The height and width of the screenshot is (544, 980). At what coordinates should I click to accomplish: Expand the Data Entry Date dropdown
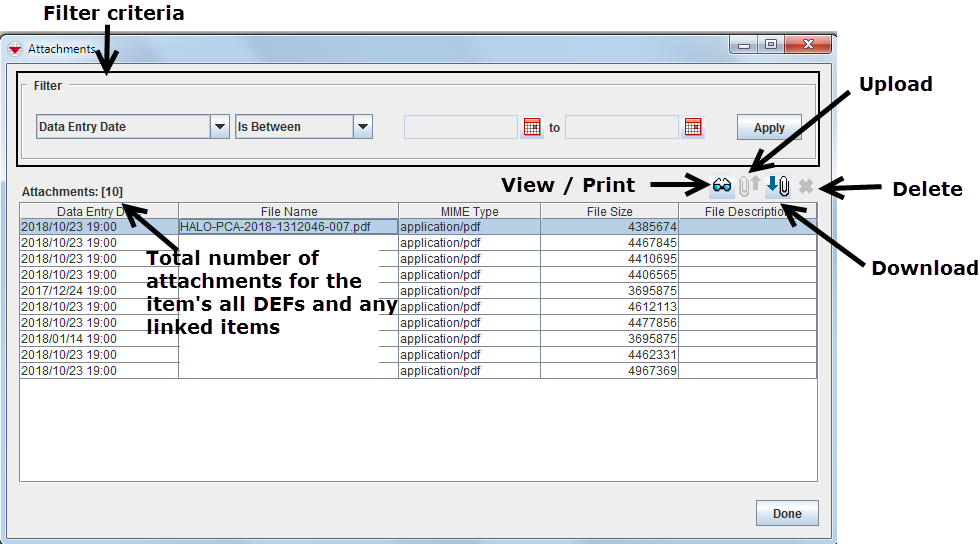pos(220,127)
